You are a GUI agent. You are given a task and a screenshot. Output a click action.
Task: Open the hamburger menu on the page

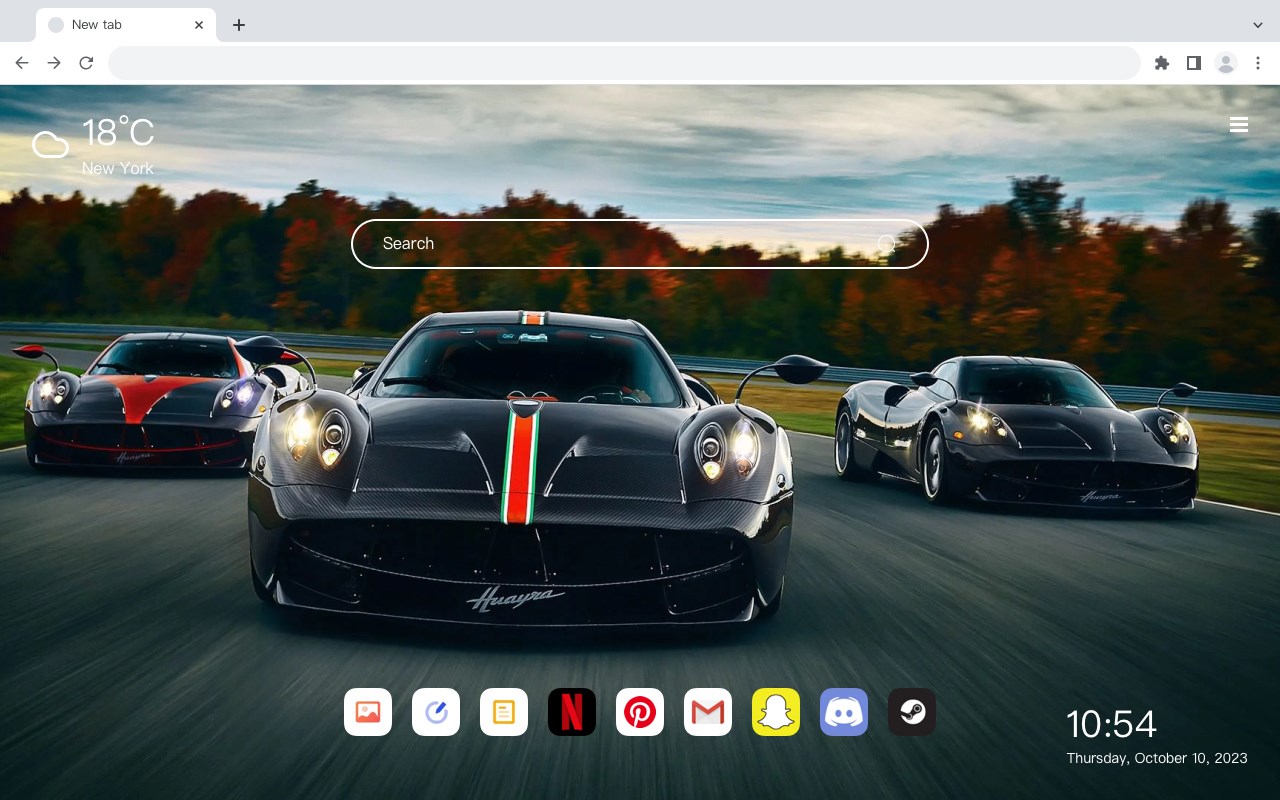point(1239,125)
